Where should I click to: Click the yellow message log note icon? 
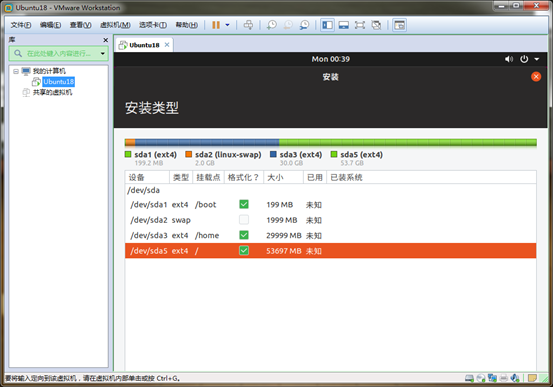(532, 378)
